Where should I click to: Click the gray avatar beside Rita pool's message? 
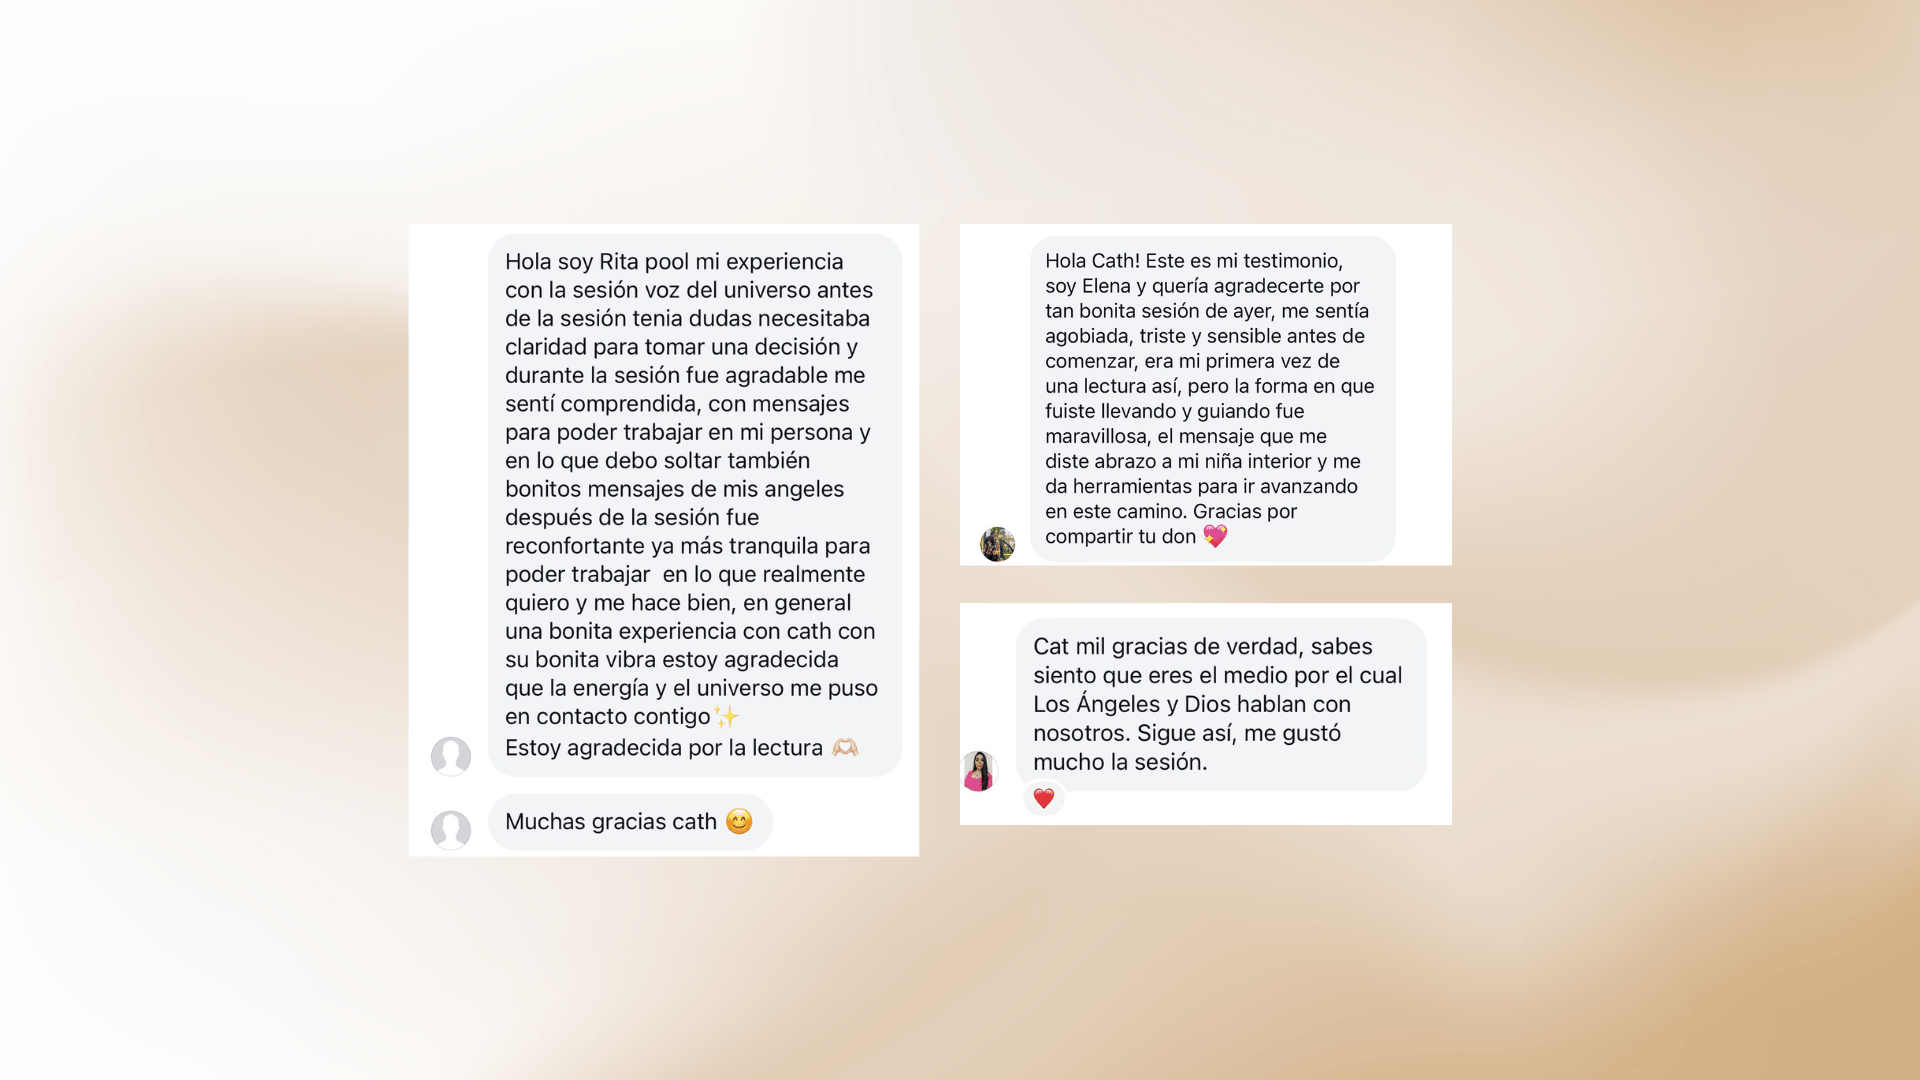coord(451,756)
